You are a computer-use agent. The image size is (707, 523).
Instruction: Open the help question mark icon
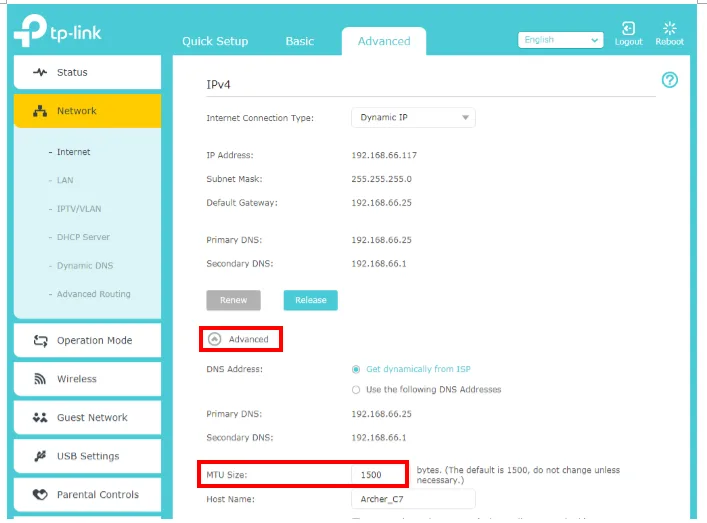(x=670, y=80)
